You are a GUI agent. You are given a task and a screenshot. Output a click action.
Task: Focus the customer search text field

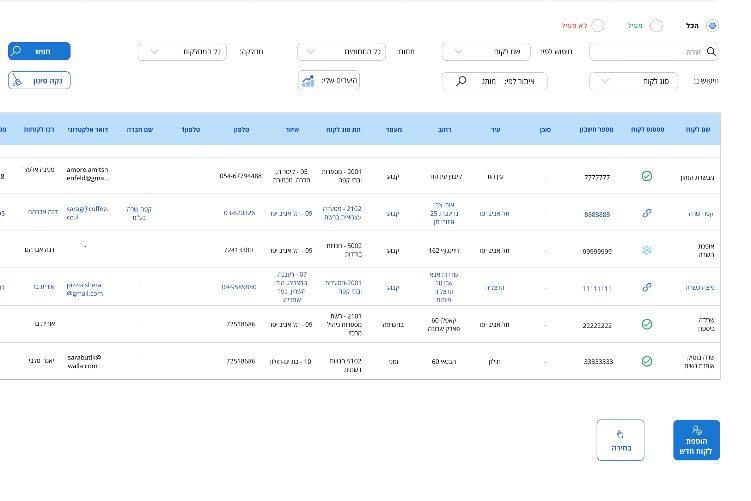(x=654, y=52)
